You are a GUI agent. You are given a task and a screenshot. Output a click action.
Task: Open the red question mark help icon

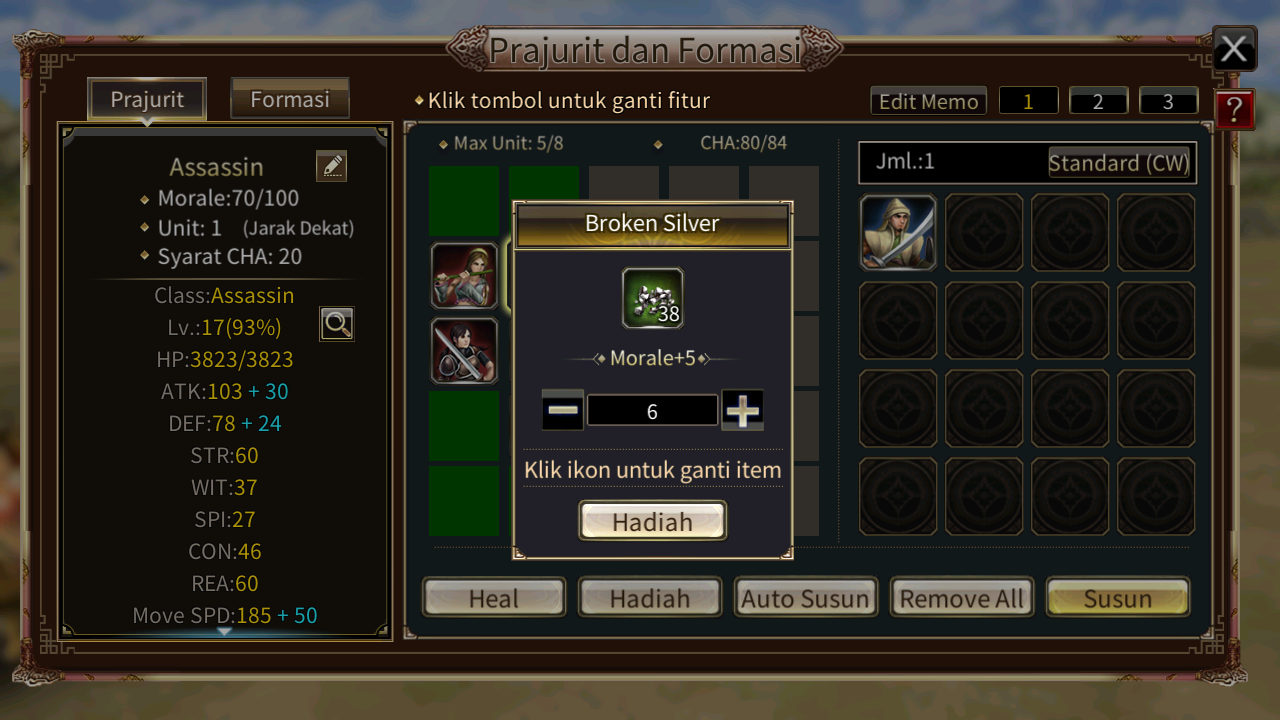coord(1236,109)
